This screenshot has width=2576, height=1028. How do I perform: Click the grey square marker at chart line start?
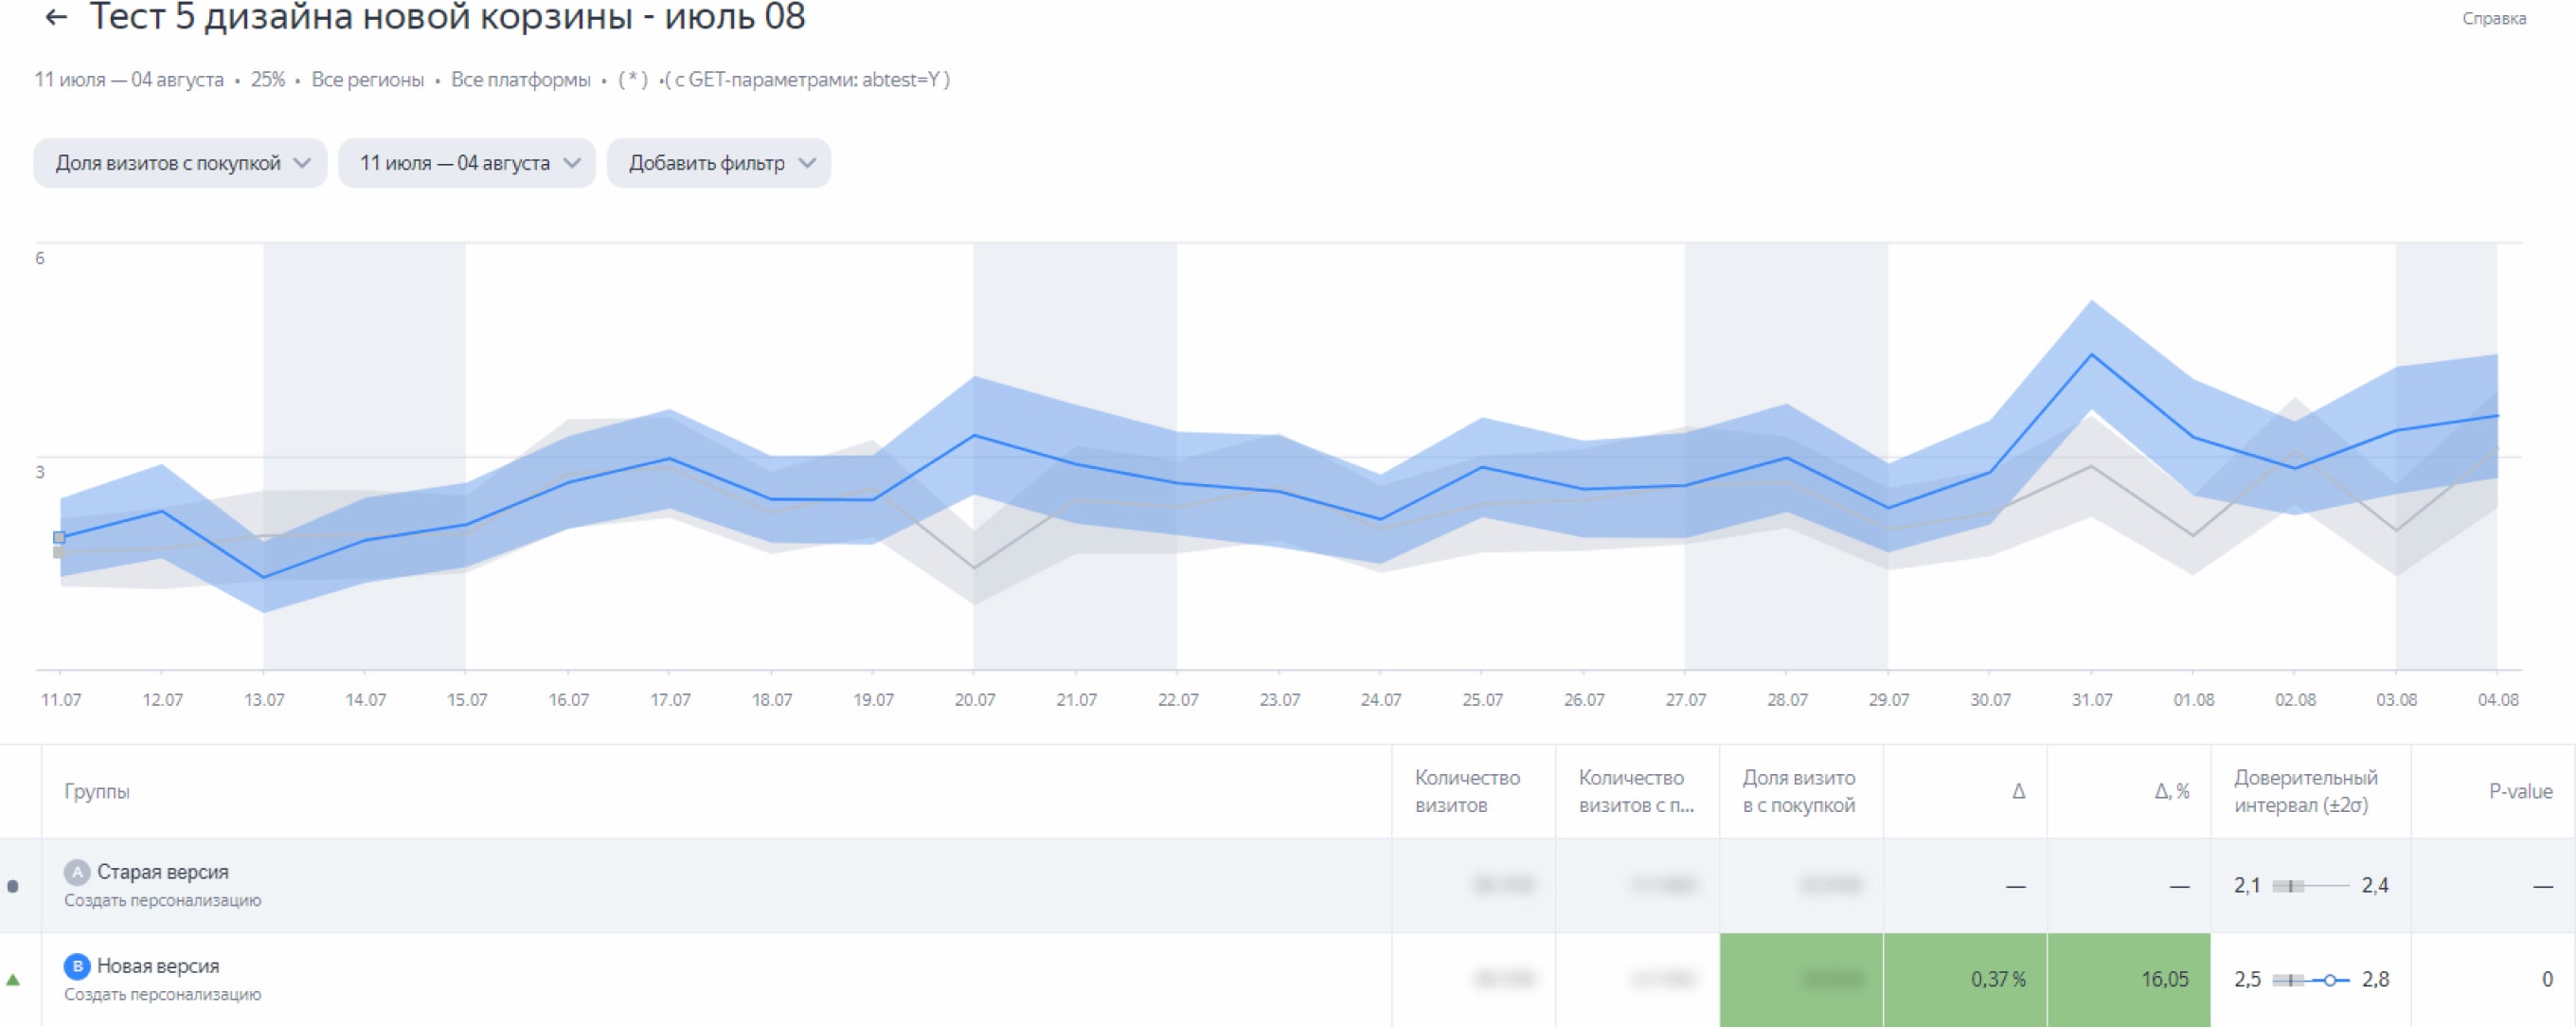click(x=59, y=552)
